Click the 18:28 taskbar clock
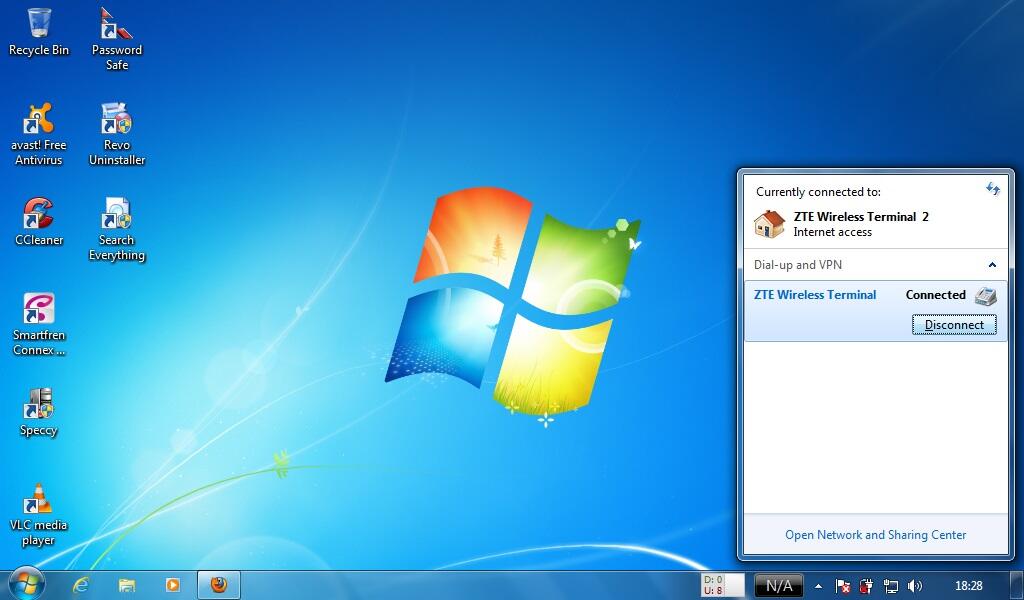Screen dimensions: 1024x600 [x=968, y=586]
